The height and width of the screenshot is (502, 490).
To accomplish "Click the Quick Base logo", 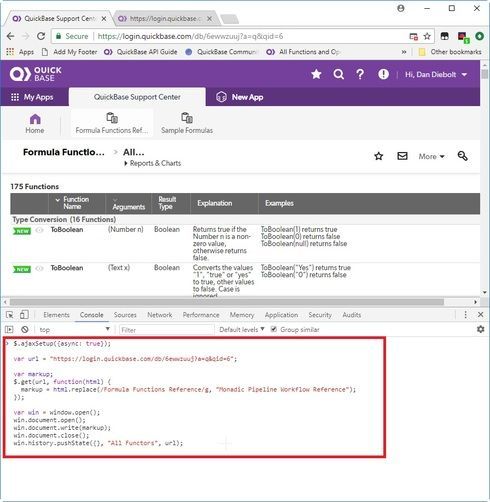I will pyautogui.click(x=35, y=74).
